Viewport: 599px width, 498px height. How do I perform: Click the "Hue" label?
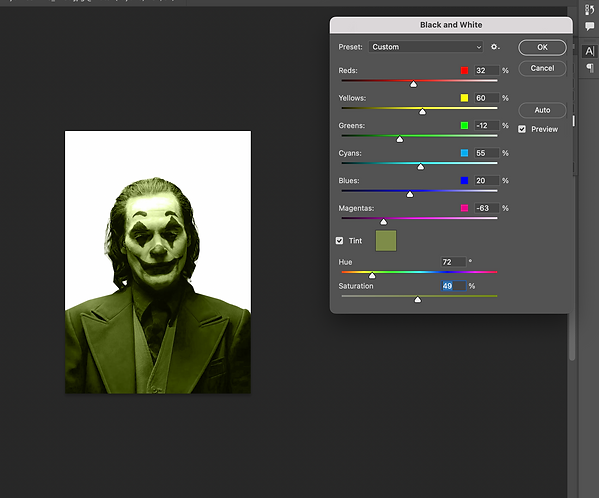345,262
